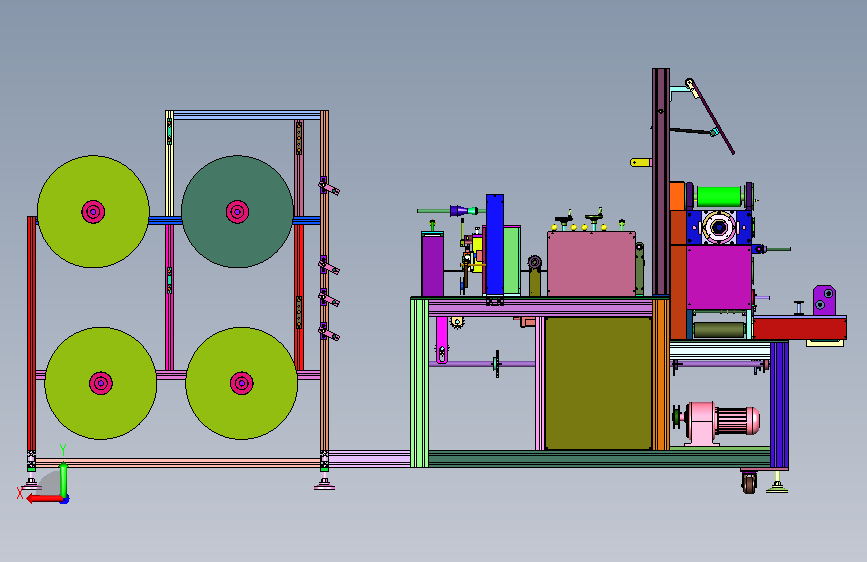Viewport: 867px width, 562px height.
Task: Click the red X axis arrow of the triad
Action: [x=44, y=498]
